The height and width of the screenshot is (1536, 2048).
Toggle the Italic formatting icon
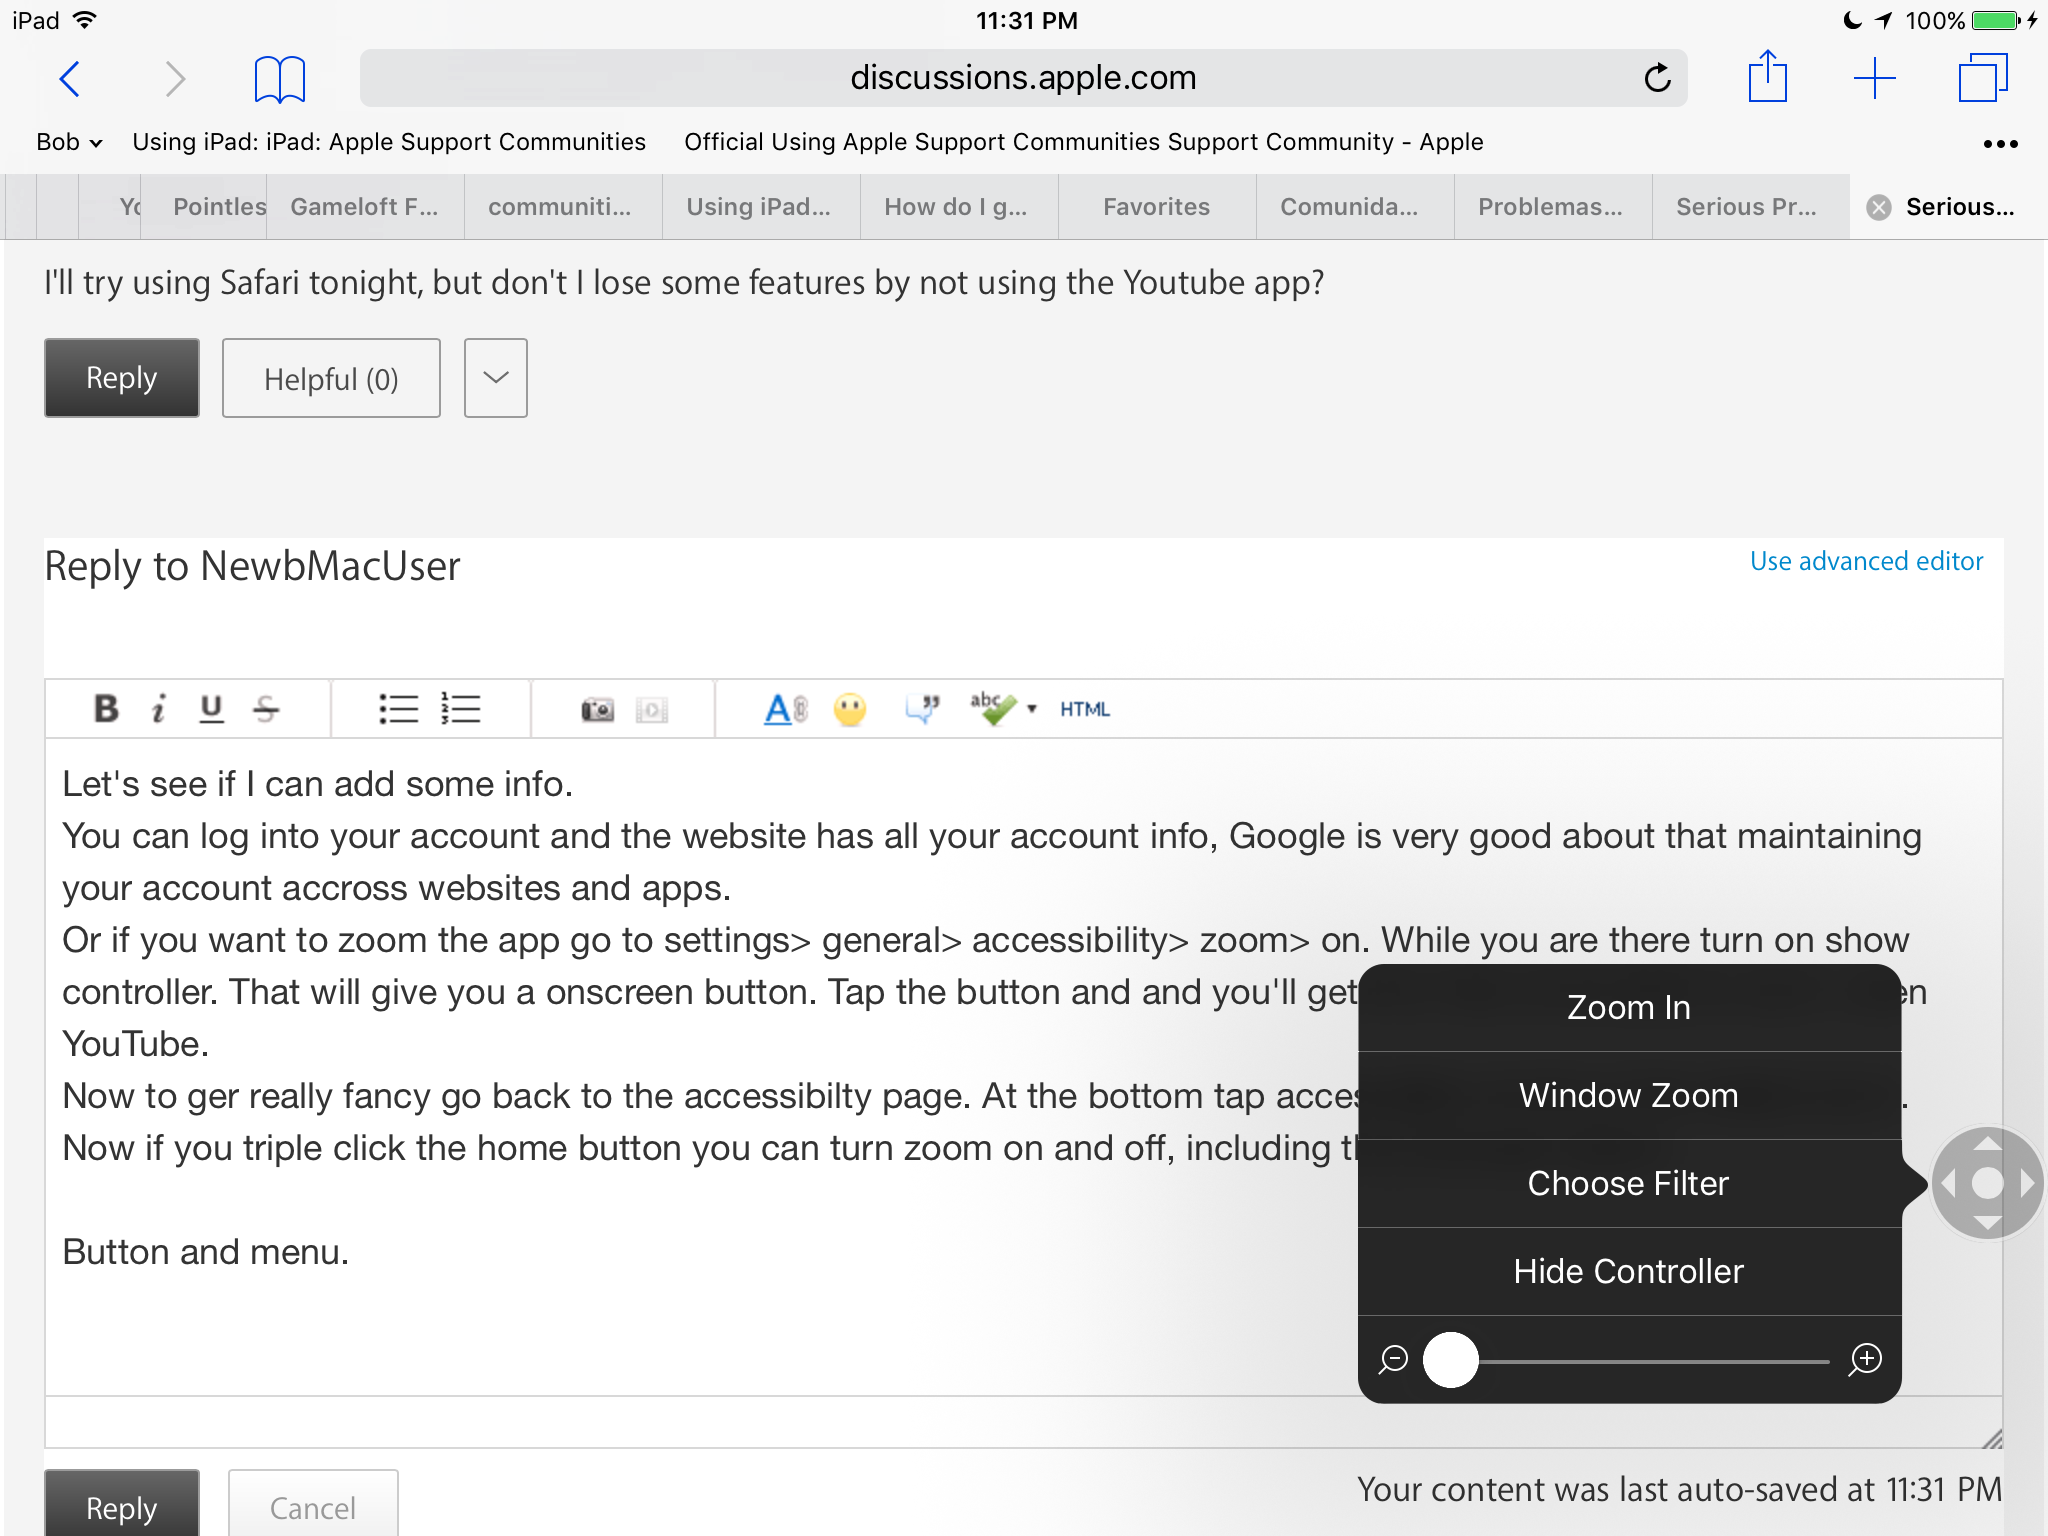coord(158,709)
